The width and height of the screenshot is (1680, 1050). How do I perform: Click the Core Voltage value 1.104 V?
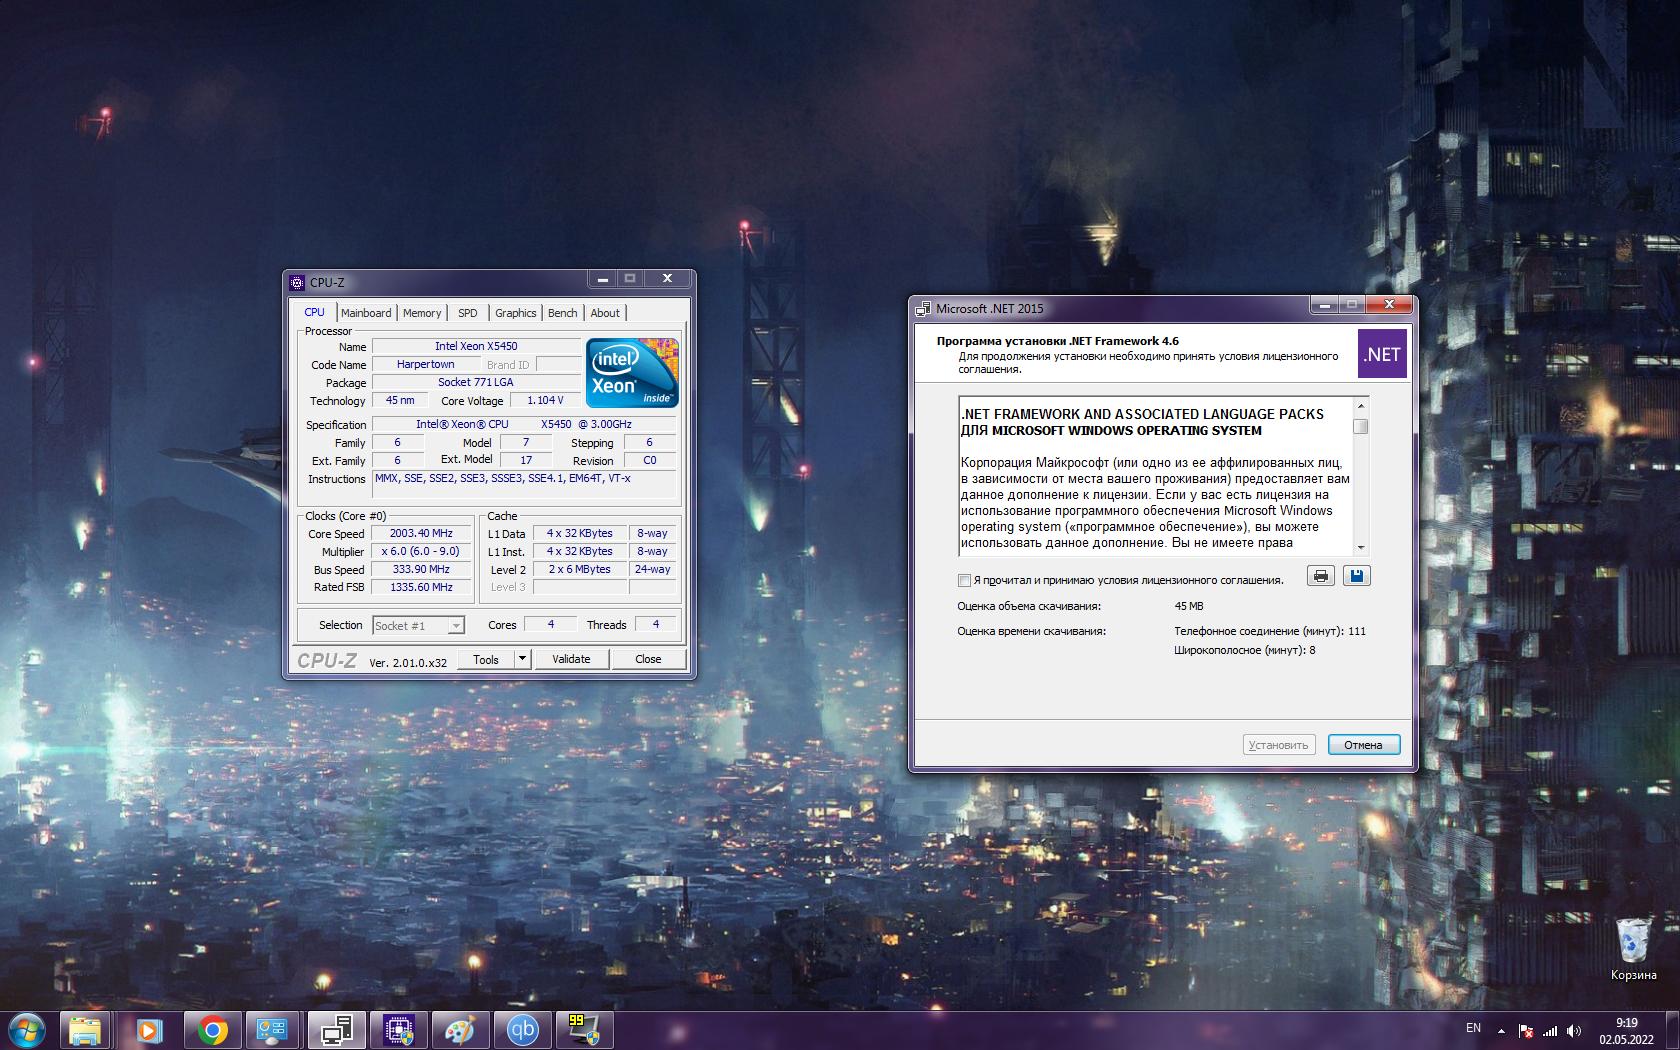coord(545,400)
